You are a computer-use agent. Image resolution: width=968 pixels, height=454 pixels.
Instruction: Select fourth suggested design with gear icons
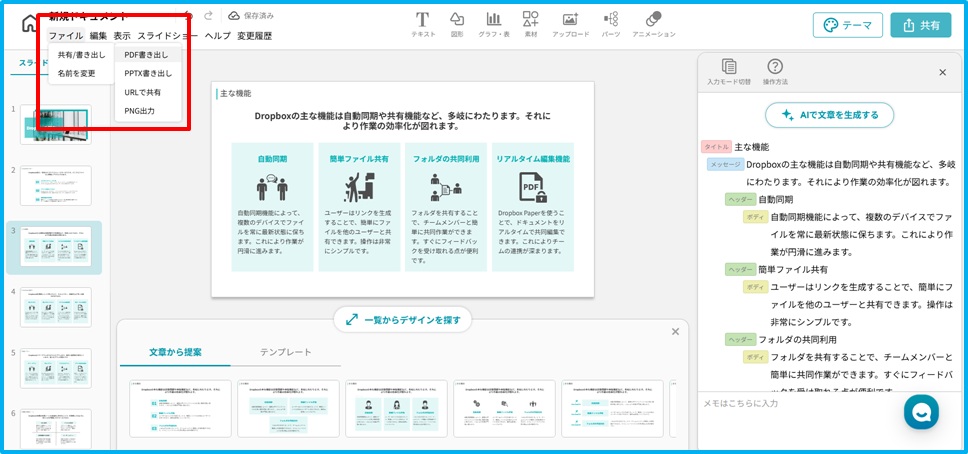504,409
